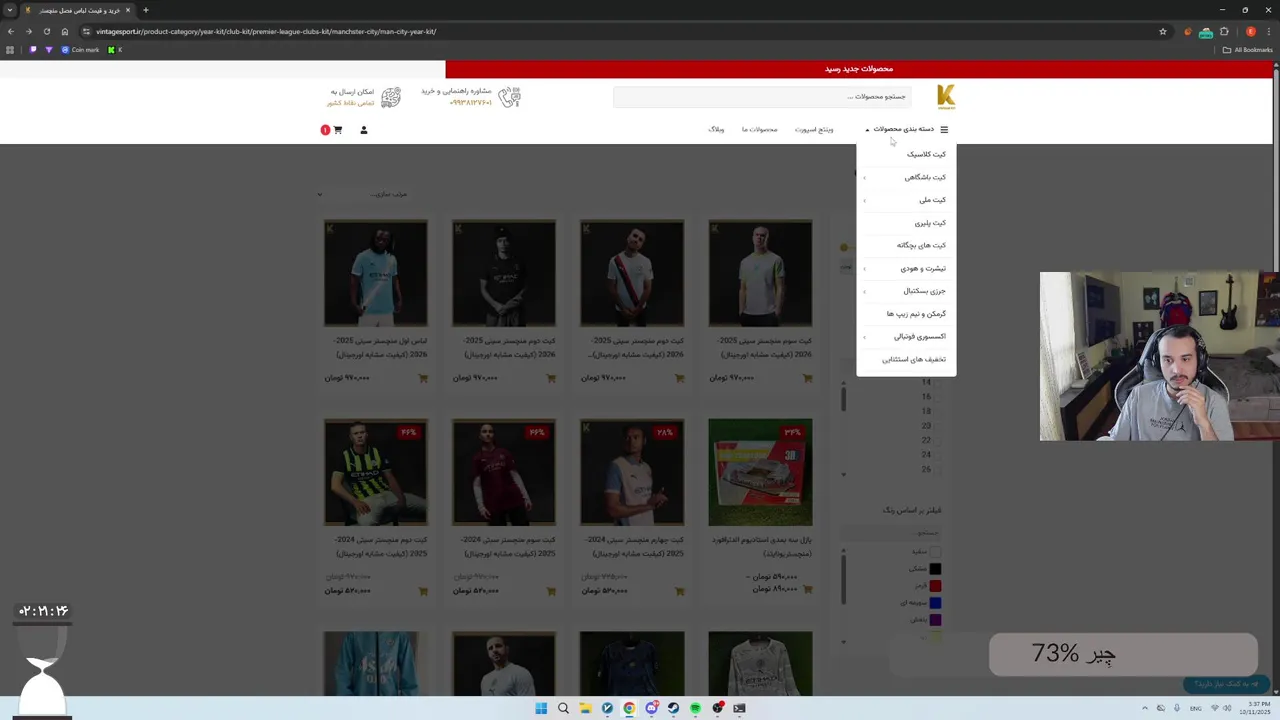Screen dimensions: 1280x720
Task: Bookmark this page with the star icon
Action: point(1163,31)
